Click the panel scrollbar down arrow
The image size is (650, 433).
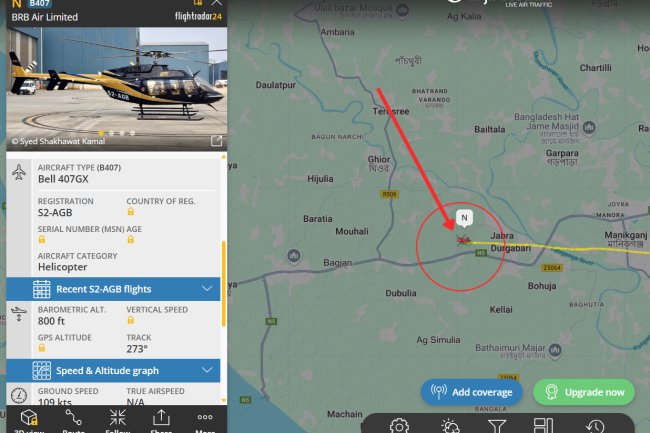click(x=224, y=400)
